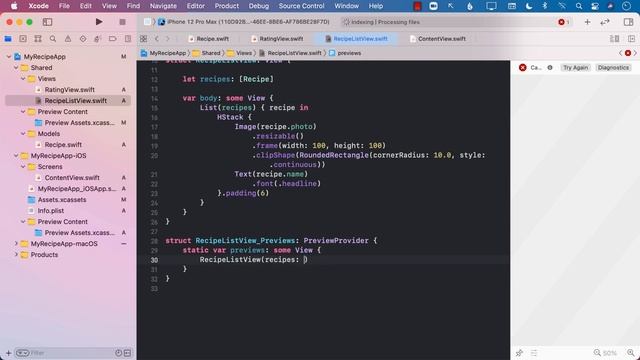Pin the preview canvas
The image size is (640, 360).
click(x=519, y=353)
